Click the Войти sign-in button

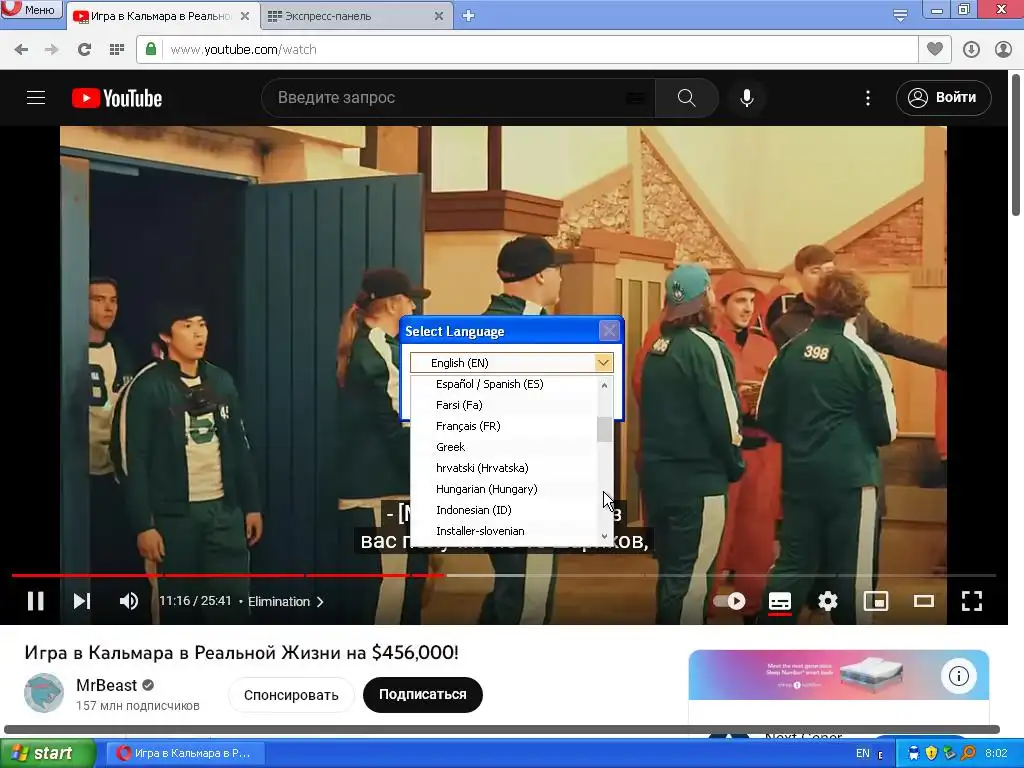tap(944, 98)
